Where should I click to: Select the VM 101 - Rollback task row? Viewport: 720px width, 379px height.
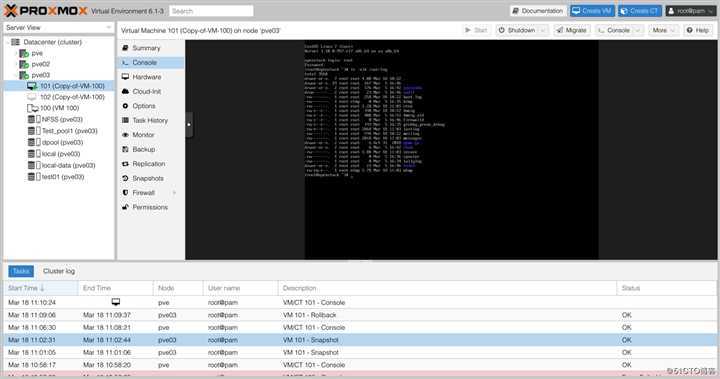click(360, 315)
